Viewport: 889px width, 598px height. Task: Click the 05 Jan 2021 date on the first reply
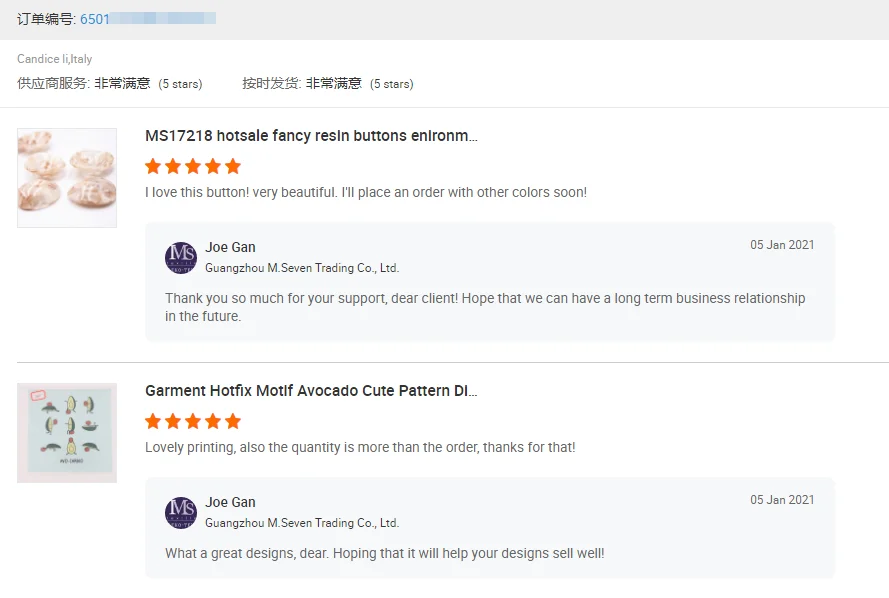coord(782,245)
